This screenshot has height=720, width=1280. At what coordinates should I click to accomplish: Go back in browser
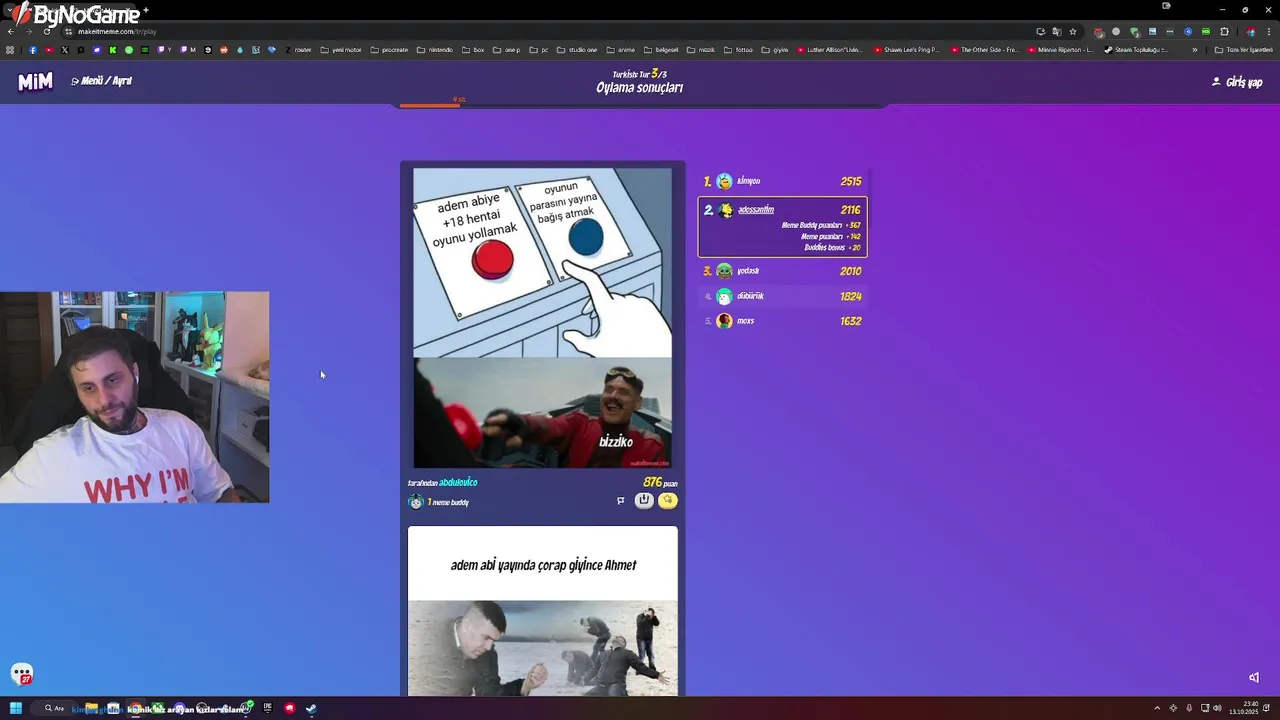tap(10, 31)
